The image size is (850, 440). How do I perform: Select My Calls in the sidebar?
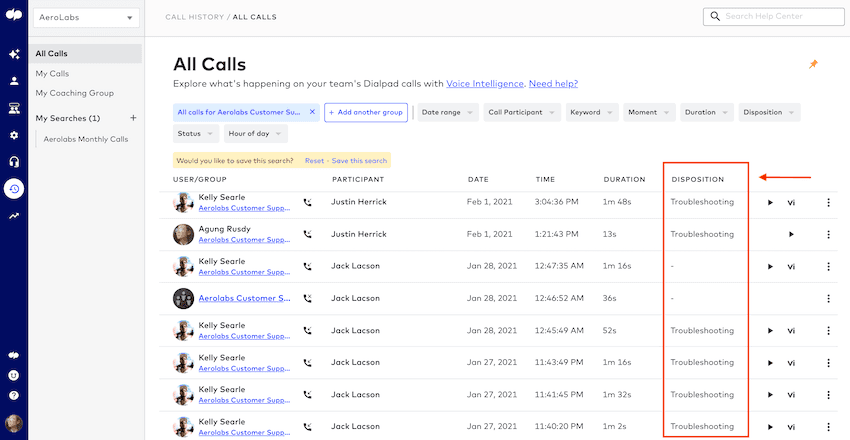point(53,73)
